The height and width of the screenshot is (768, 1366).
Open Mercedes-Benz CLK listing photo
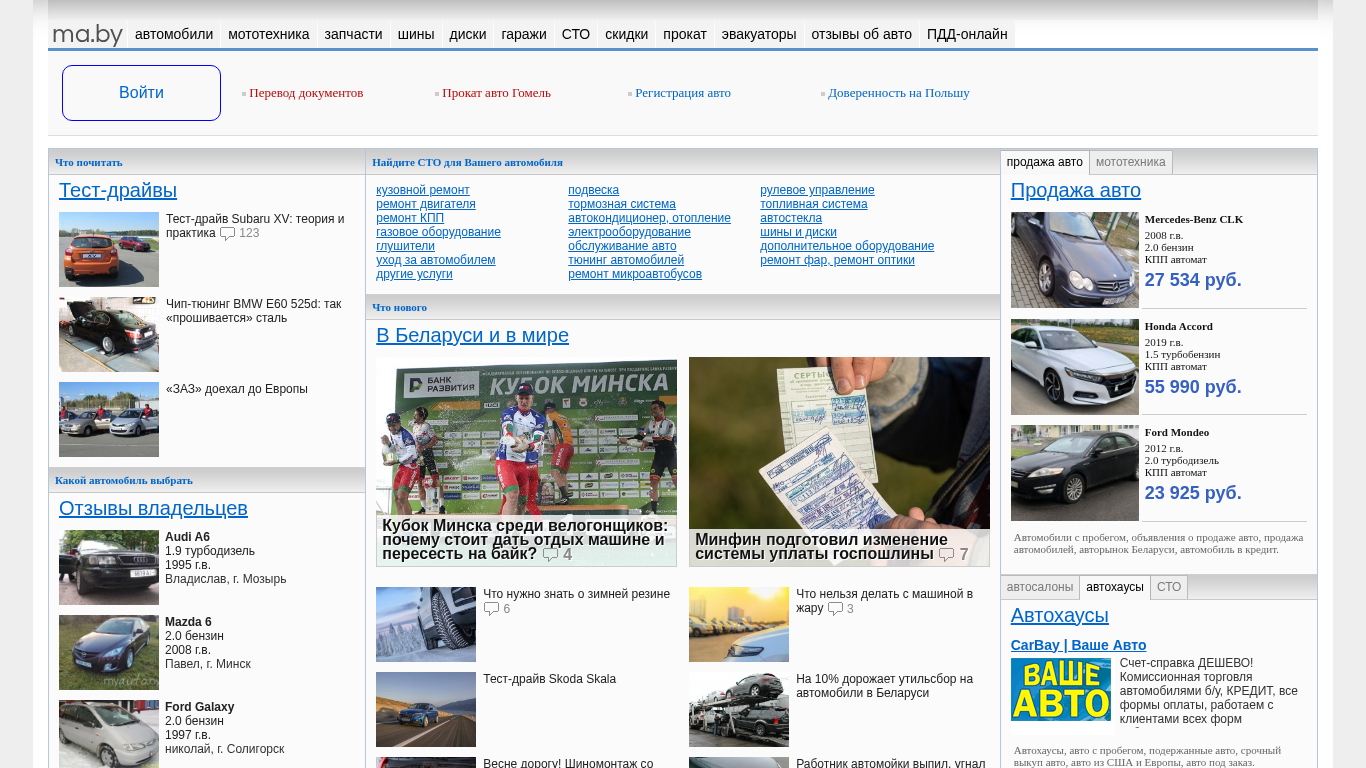[x=1075, y=260]
